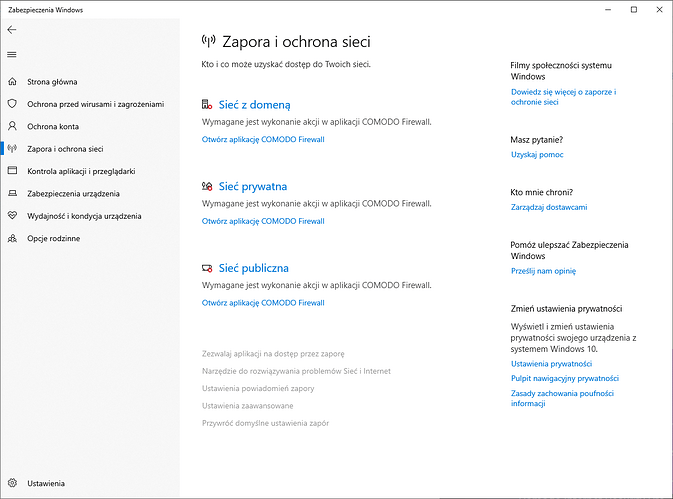Open Zabezpieczenia urządzenia section
Image resolution: width=673 pixels, height=499 pixels.
coord(73,193)
